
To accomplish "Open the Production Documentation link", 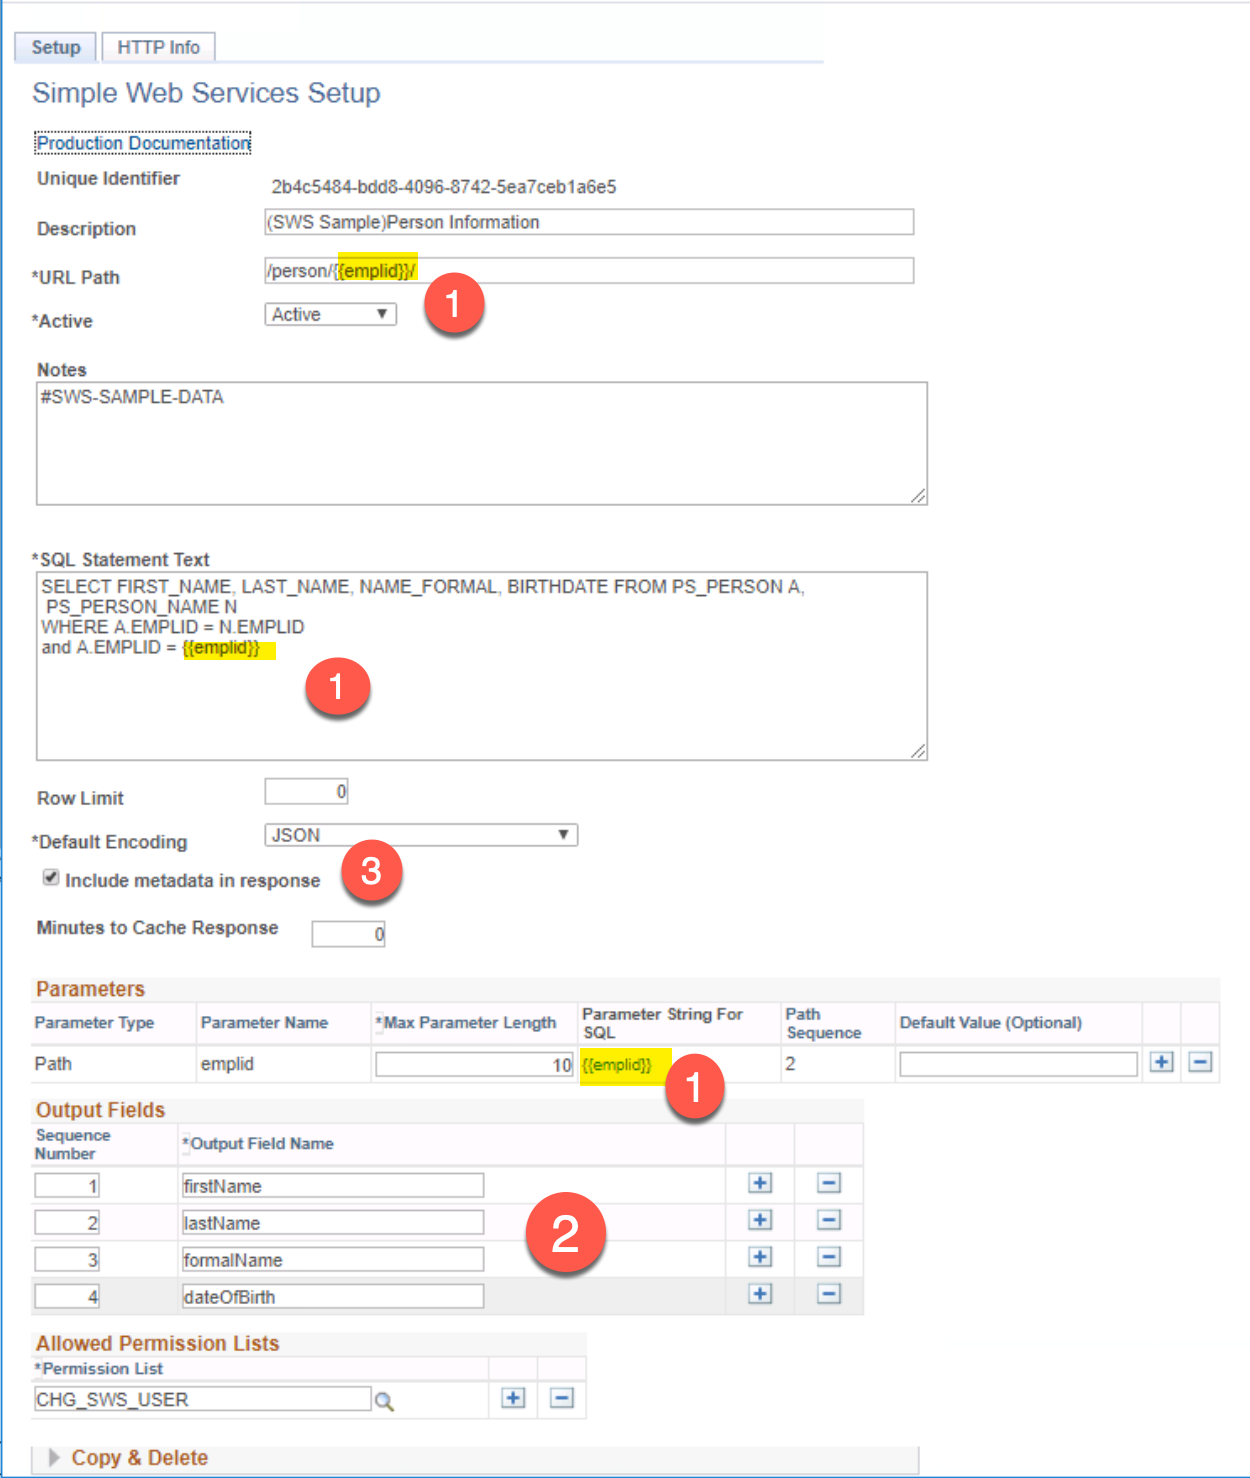I will click(143, 143).
